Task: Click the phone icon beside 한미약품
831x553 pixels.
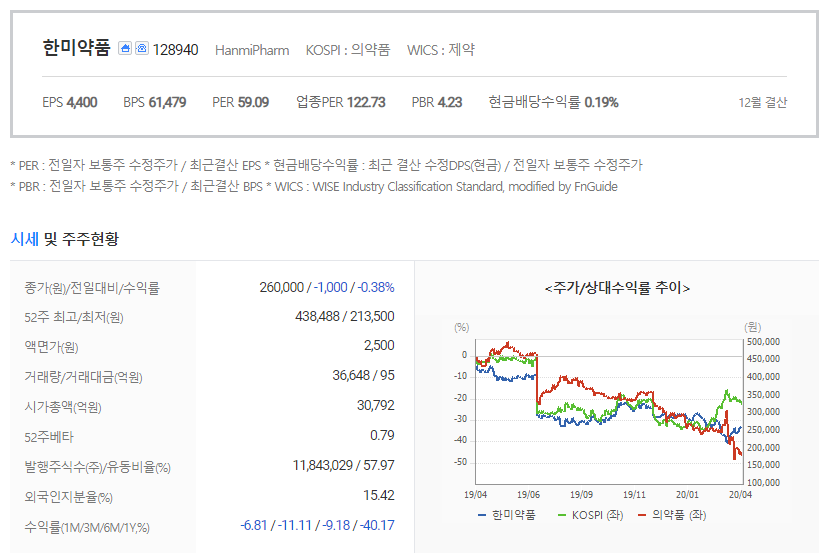Action: [142, 48]
